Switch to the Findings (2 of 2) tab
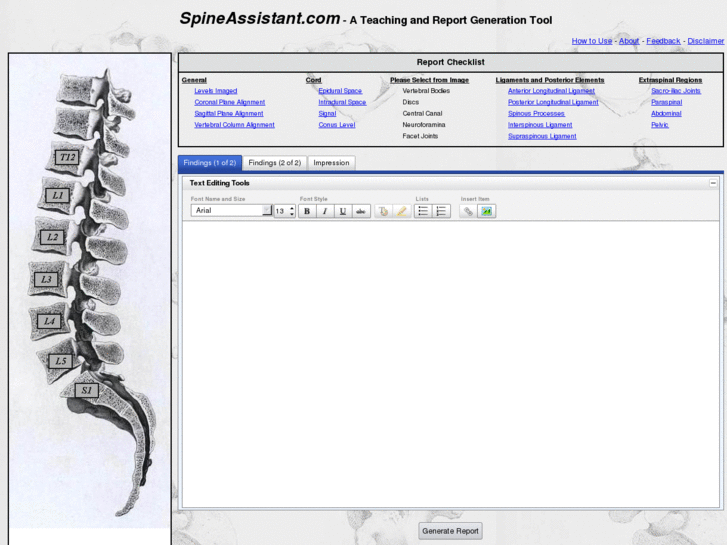The width and height of the screenshot is (727, 545). pos(274,163)
